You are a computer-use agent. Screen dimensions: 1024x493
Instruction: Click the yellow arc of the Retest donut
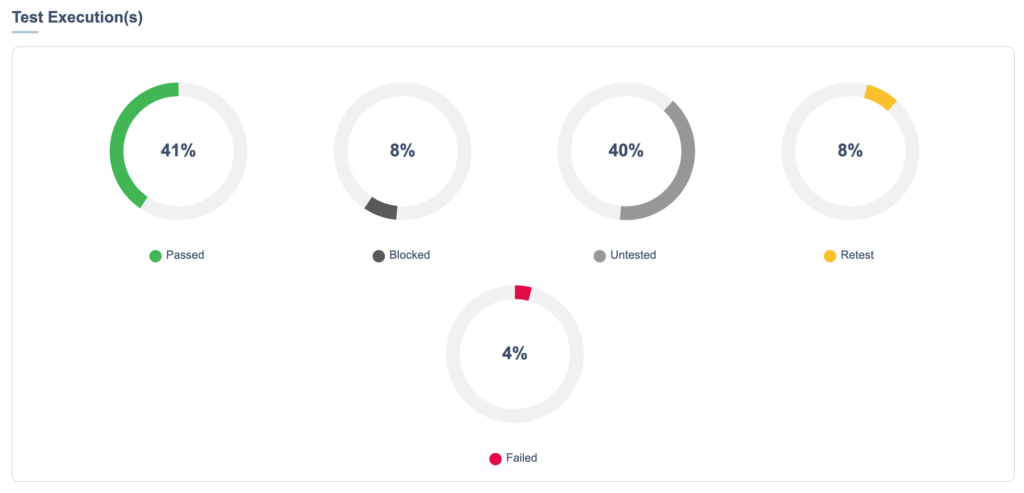click(880, 96)
